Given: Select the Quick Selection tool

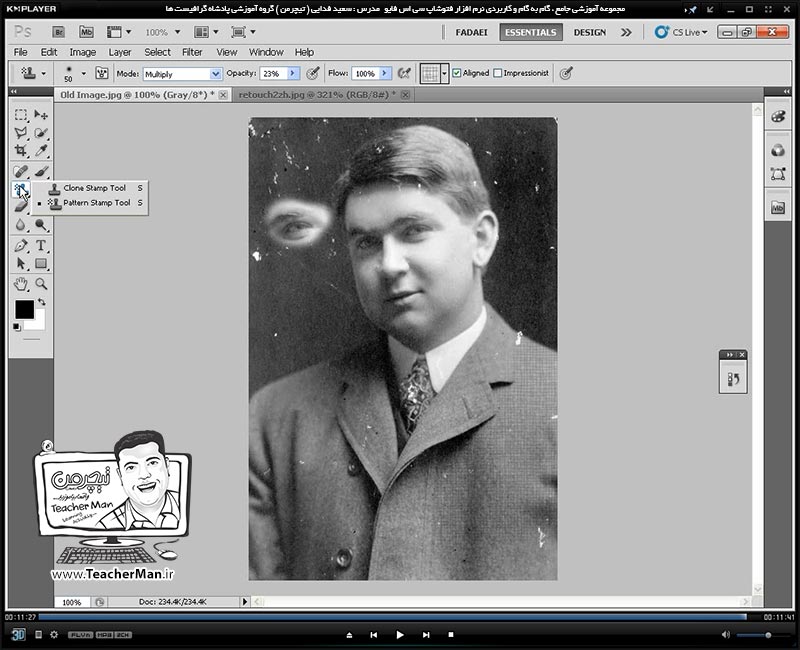Looking at the screenshot, I should pyautogui.click(x=41, y=133).
